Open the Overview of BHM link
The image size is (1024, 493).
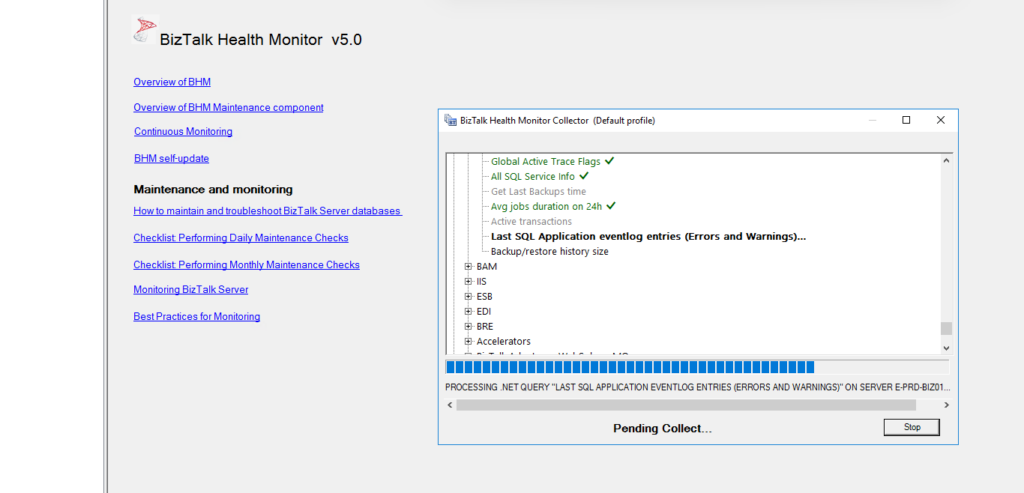click(x=172, y=82)
